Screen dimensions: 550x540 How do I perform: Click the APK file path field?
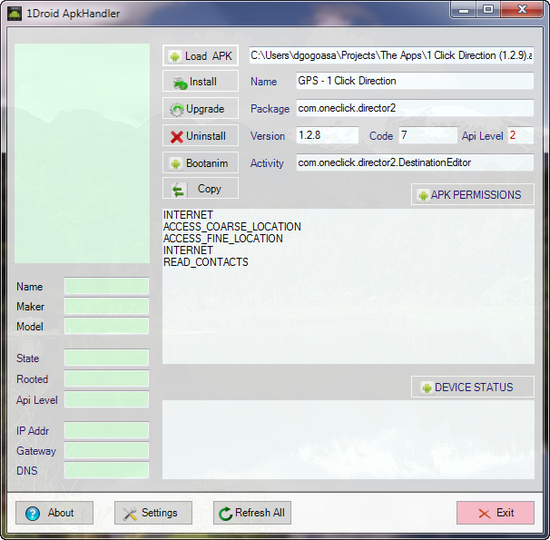[391, 55]
